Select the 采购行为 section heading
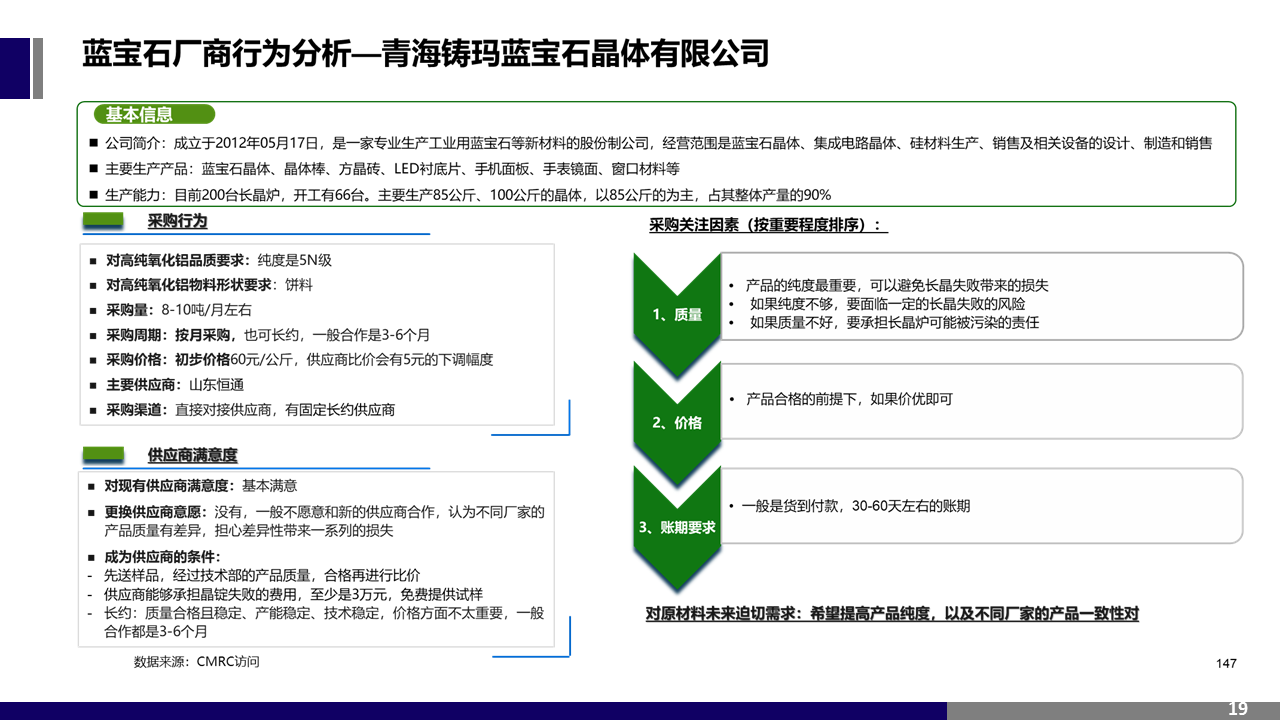 177,221
